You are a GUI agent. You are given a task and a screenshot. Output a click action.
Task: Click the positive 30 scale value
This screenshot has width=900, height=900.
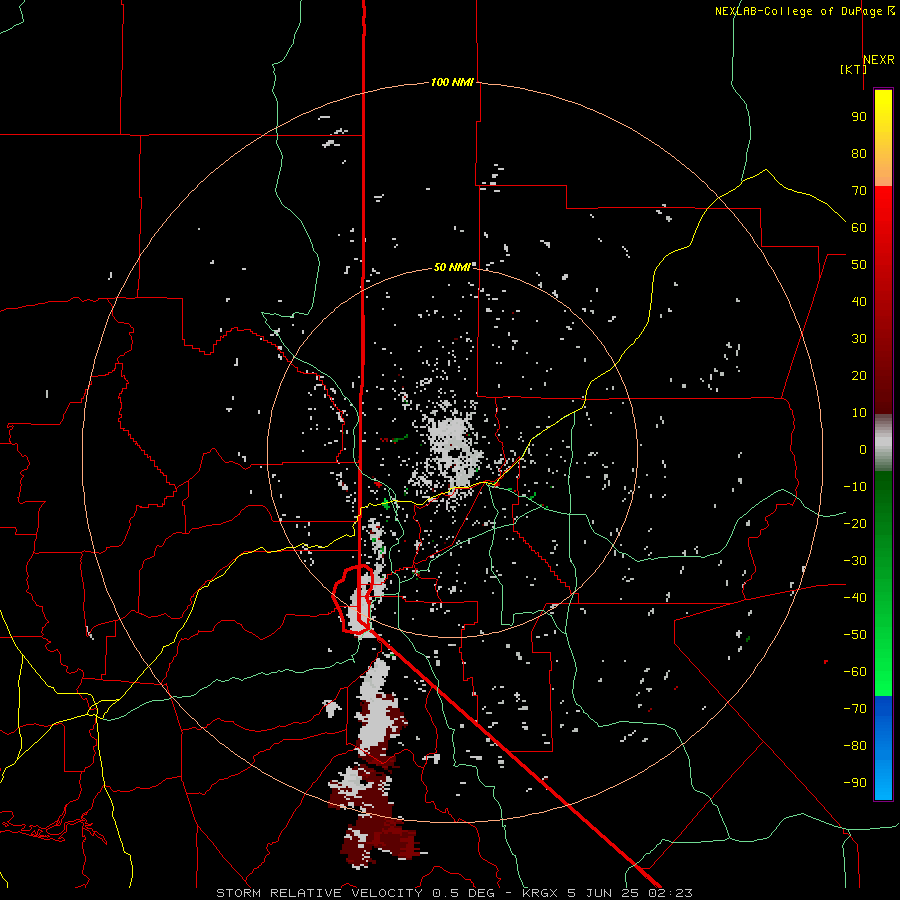point(859,339)
